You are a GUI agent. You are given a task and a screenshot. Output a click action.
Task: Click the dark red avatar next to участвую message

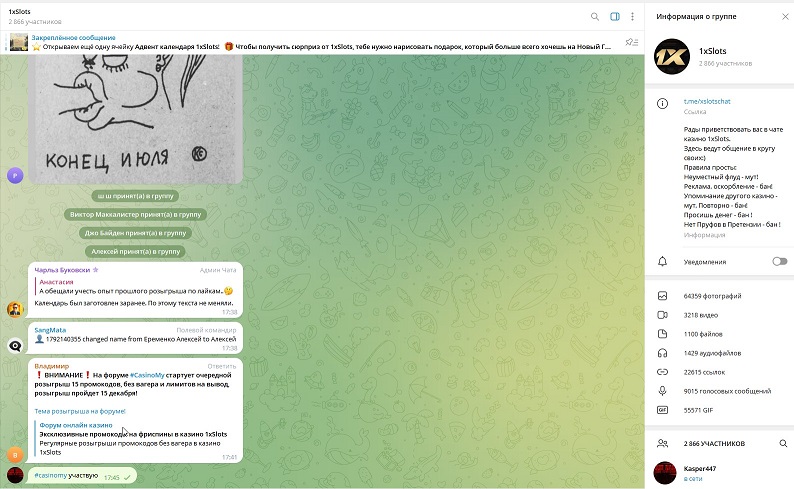(15, 475)
